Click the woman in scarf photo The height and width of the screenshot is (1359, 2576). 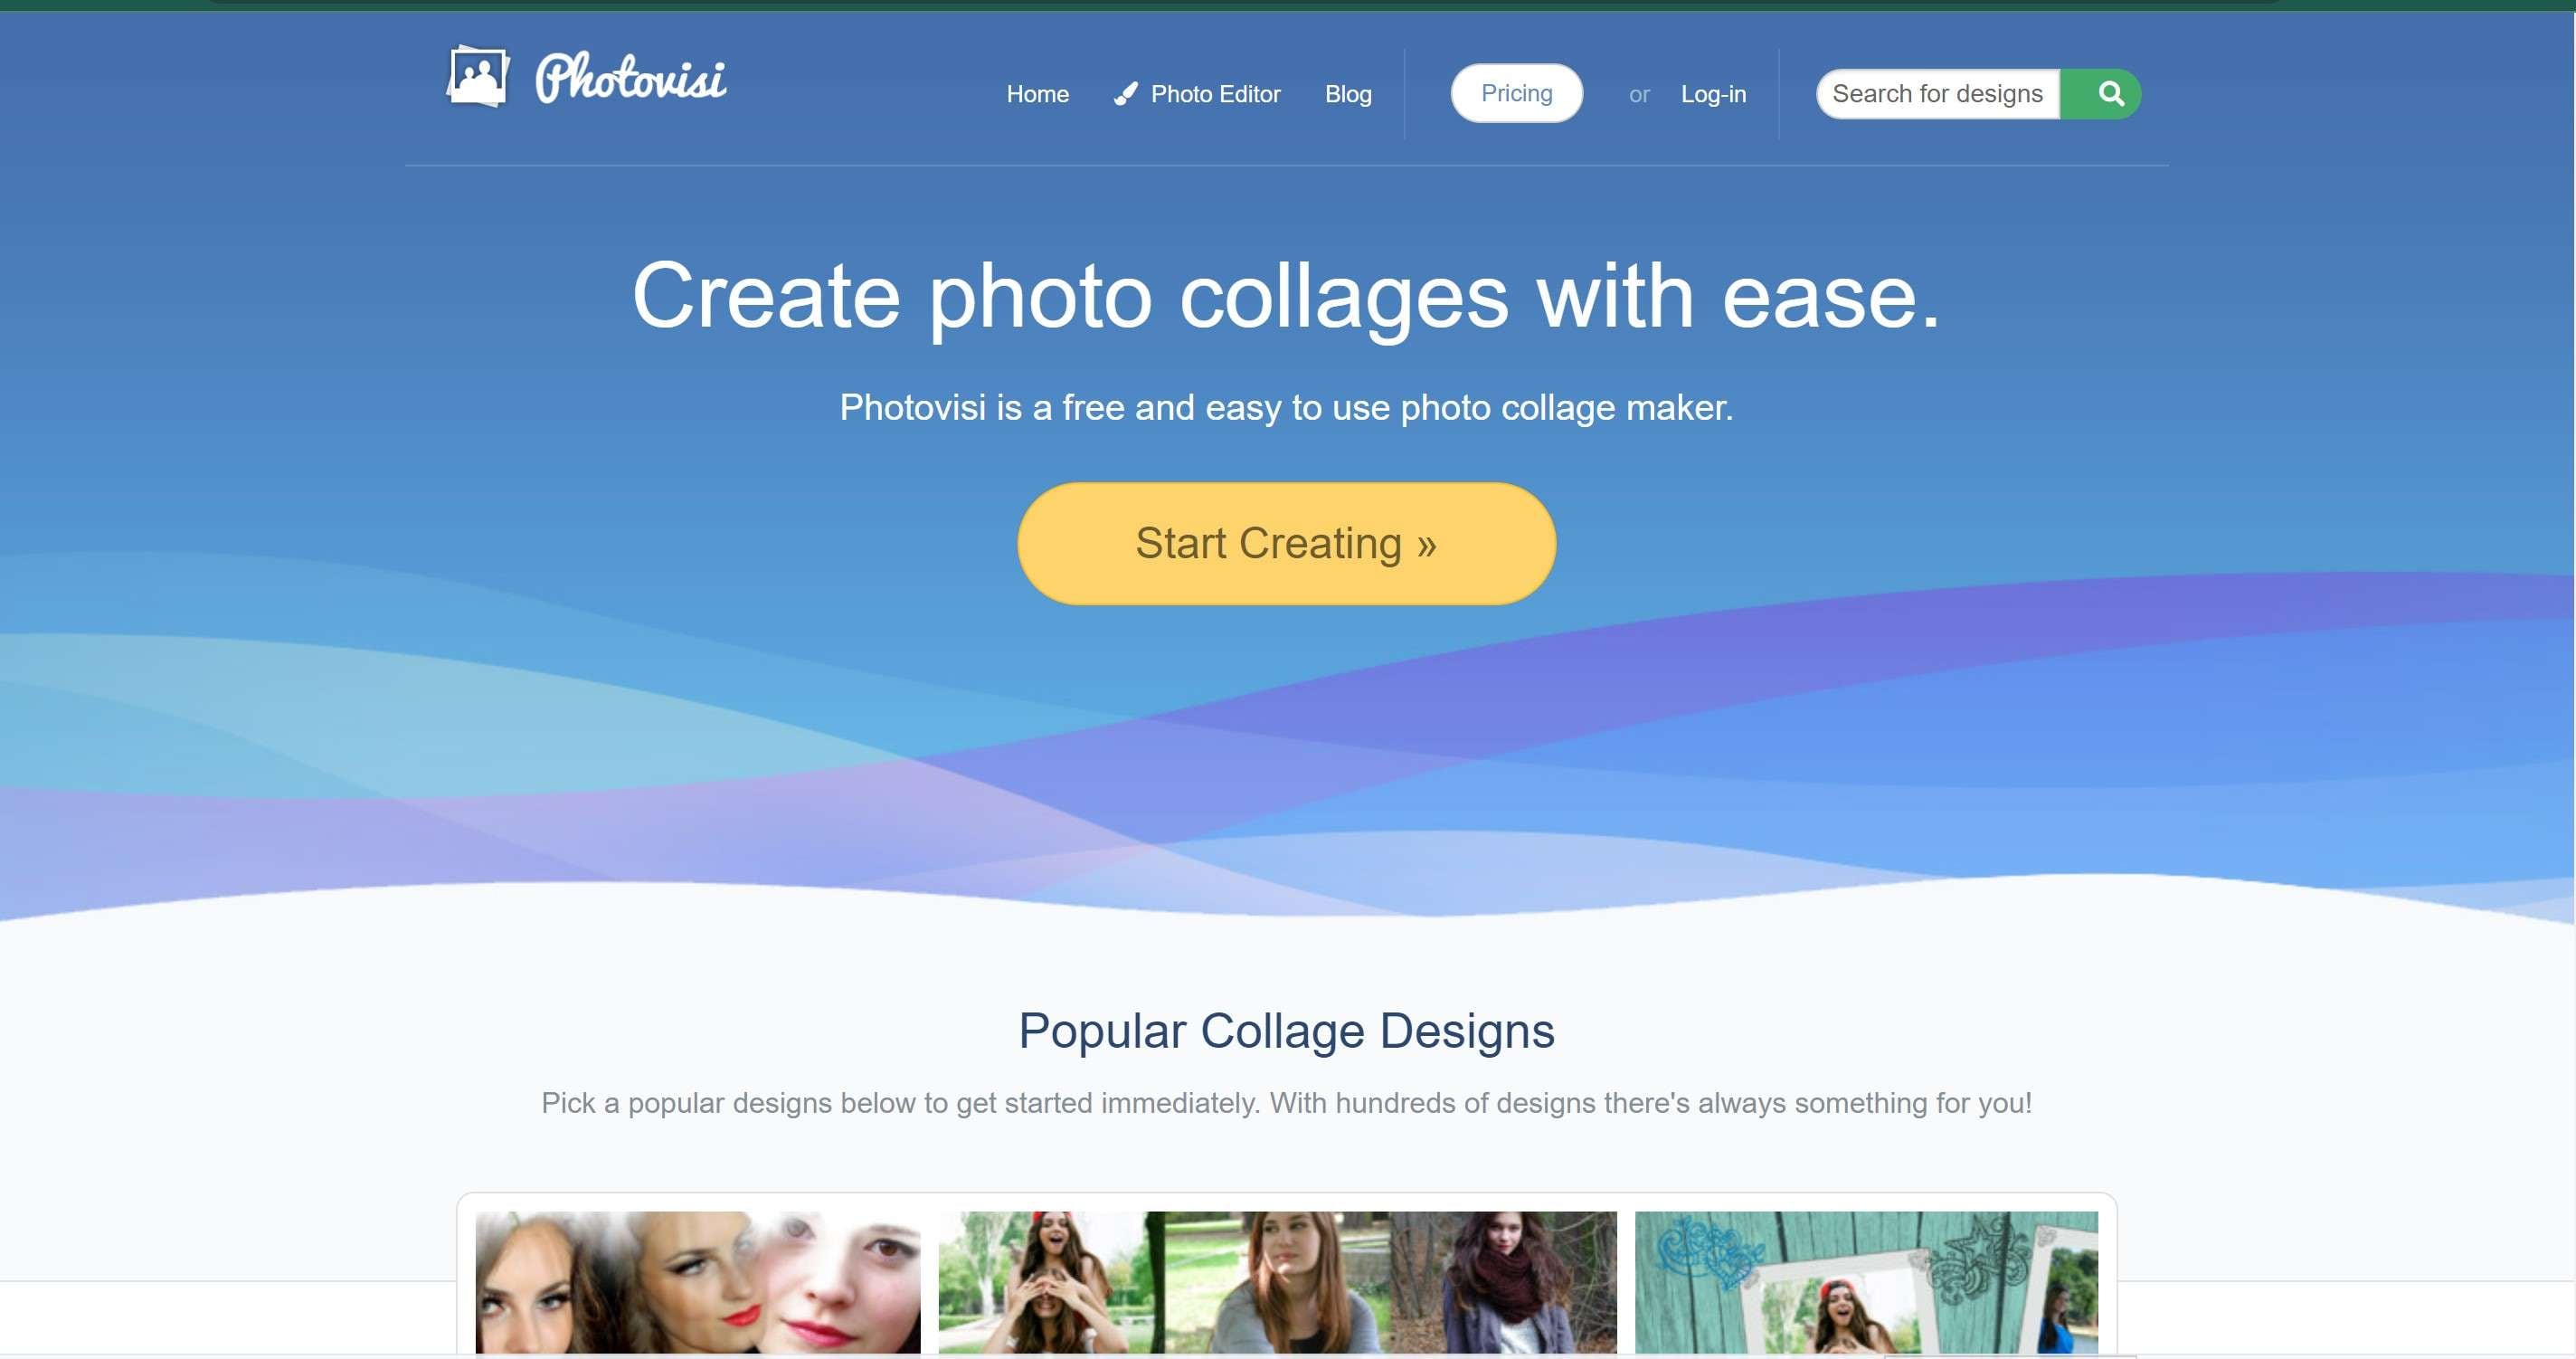1503,1282
